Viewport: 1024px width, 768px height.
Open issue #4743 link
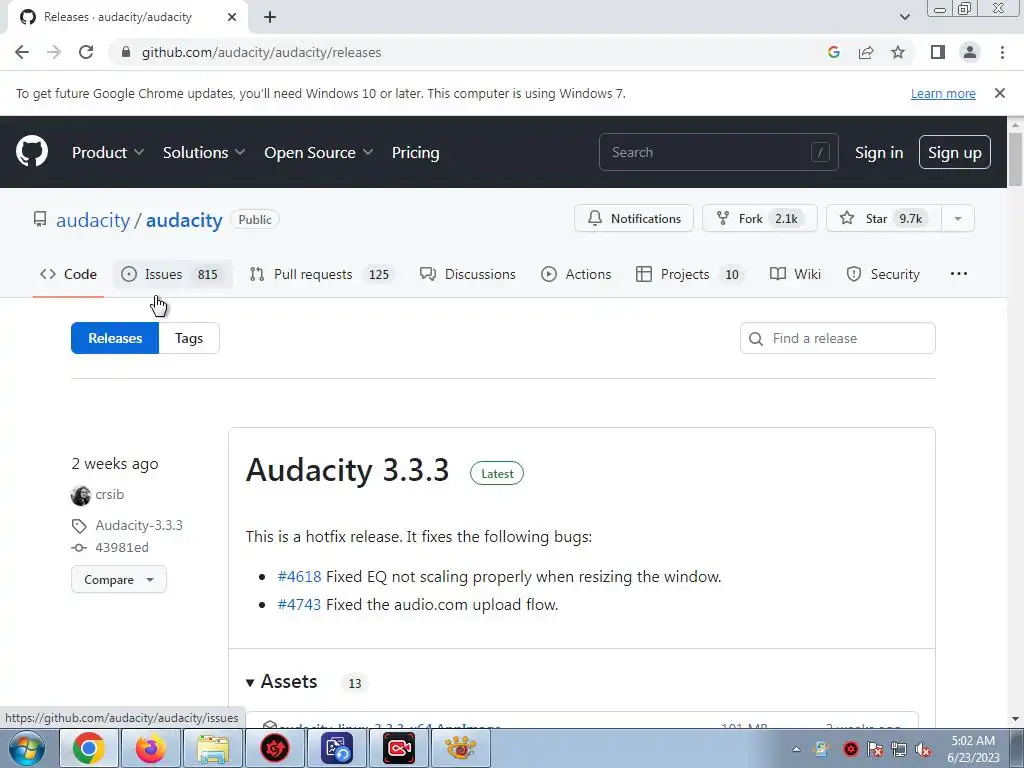point(299,605)
